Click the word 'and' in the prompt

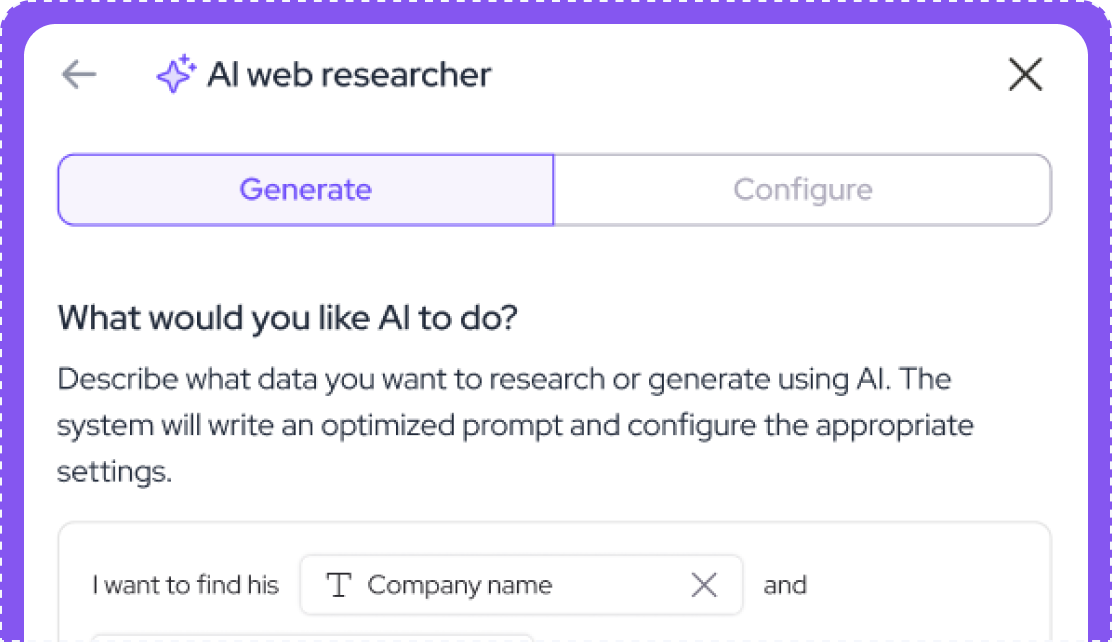[x=785, y=585]
